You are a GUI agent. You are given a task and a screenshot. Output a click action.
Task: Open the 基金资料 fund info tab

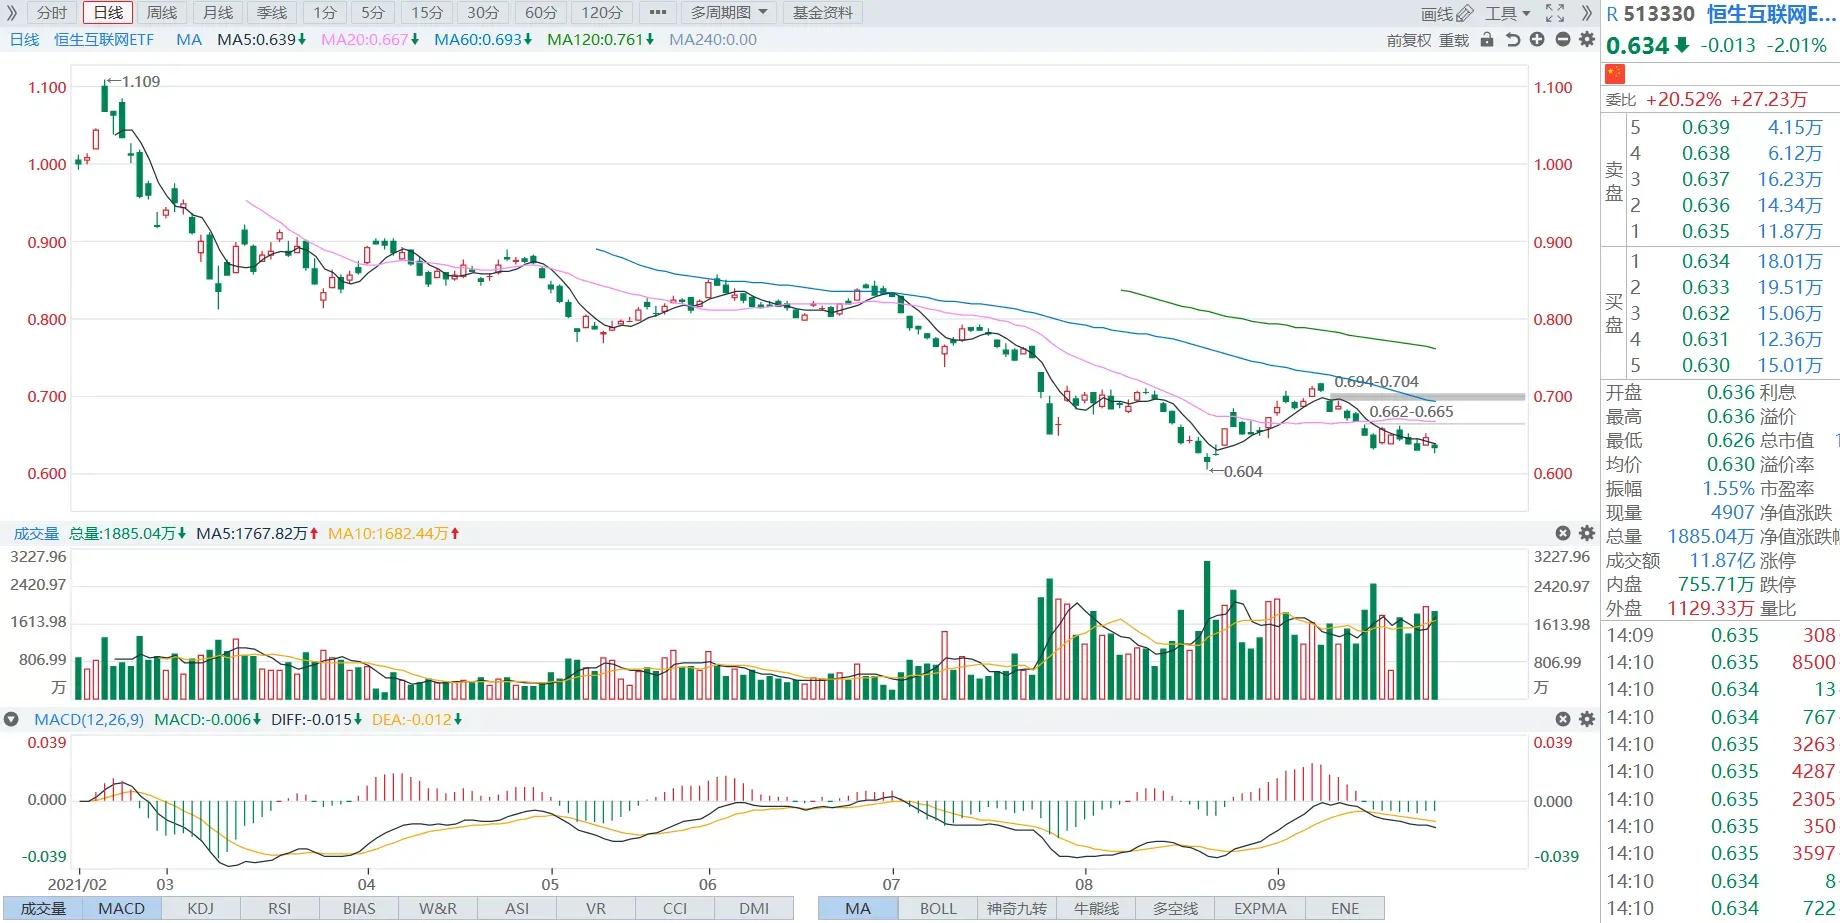(823, 13)
